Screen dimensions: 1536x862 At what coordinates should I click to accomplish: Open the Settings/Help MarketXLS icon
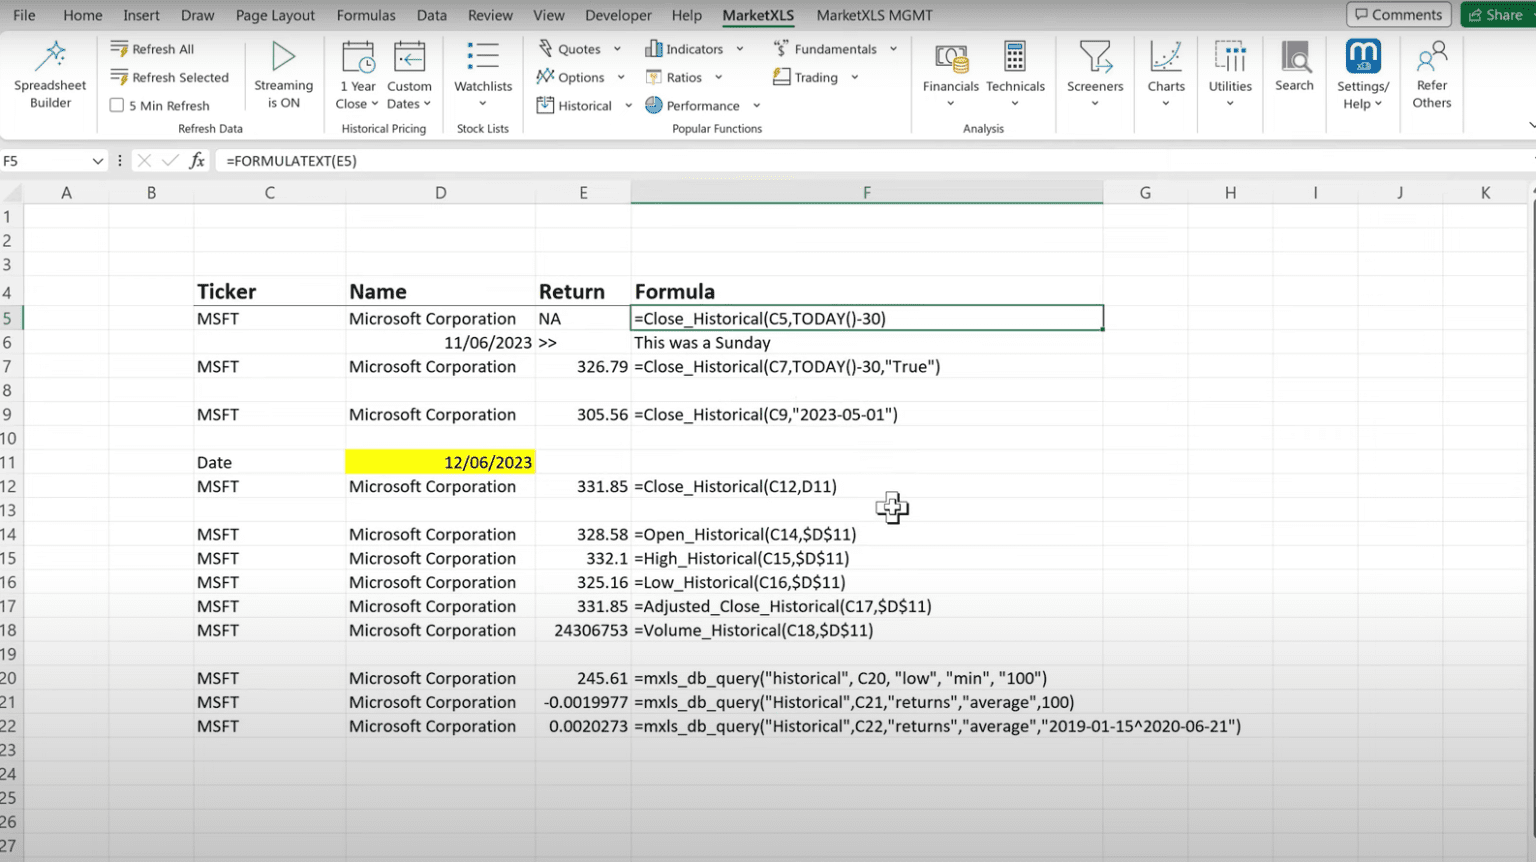tap(1363, 57)
